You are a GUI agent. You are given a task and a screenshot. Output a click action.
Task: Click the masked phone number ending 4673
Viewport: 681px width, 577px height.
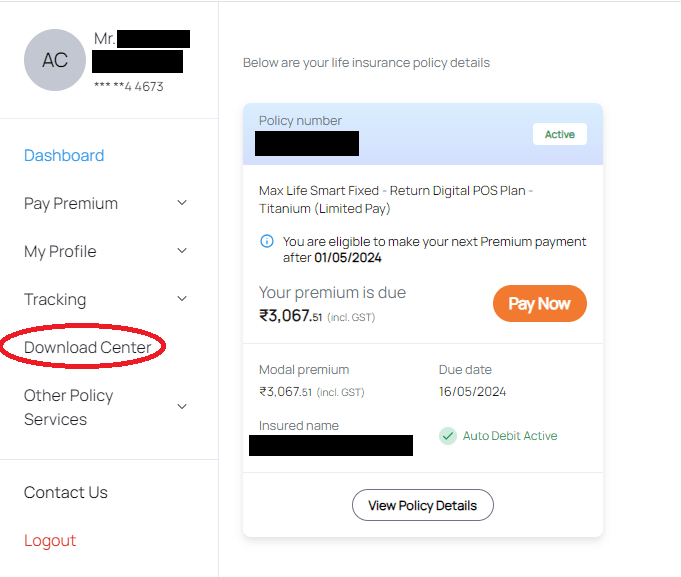click(x=128, y=87)
